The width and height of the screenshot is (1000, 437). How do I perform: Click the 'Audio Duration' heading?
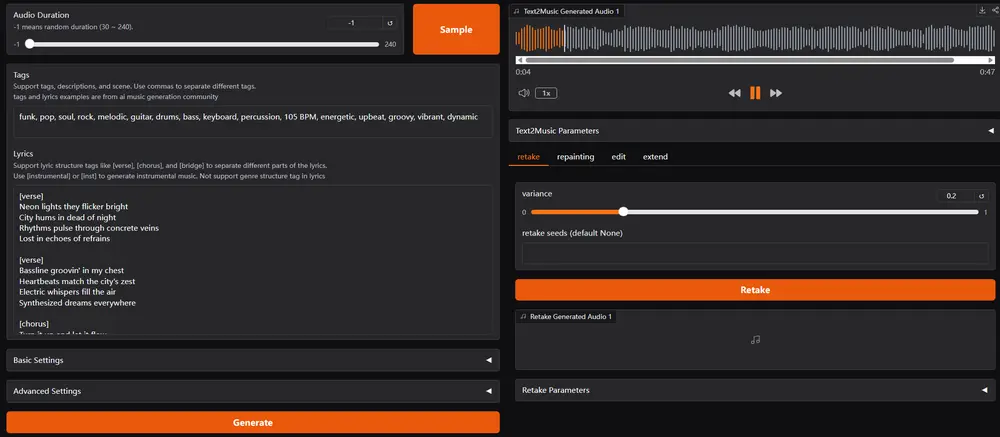tap(41, 15)
